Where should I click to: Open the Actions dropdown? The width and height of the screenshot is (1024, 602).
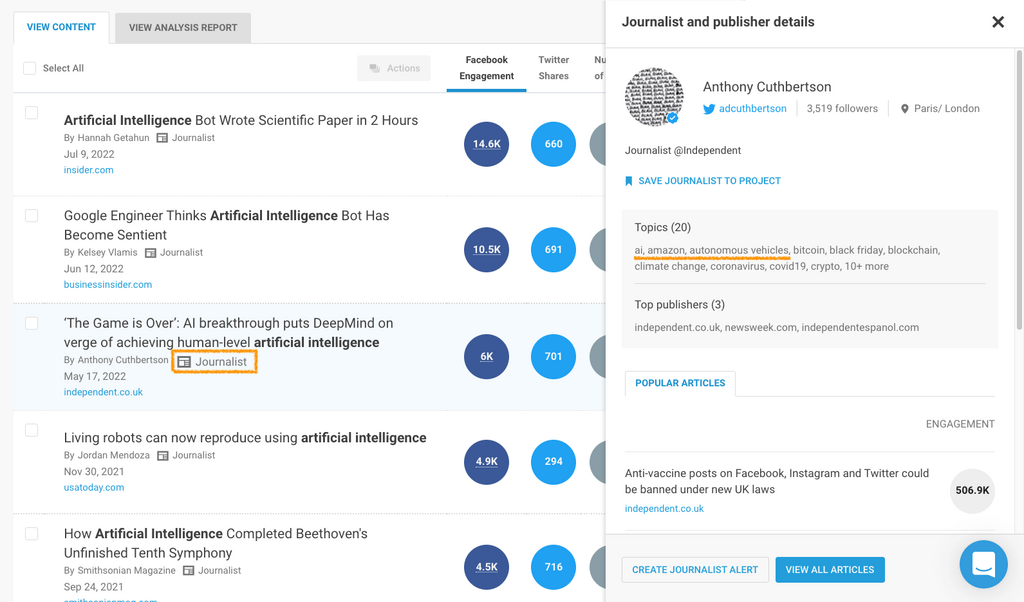pyautogui.click(x=394, y=68)
